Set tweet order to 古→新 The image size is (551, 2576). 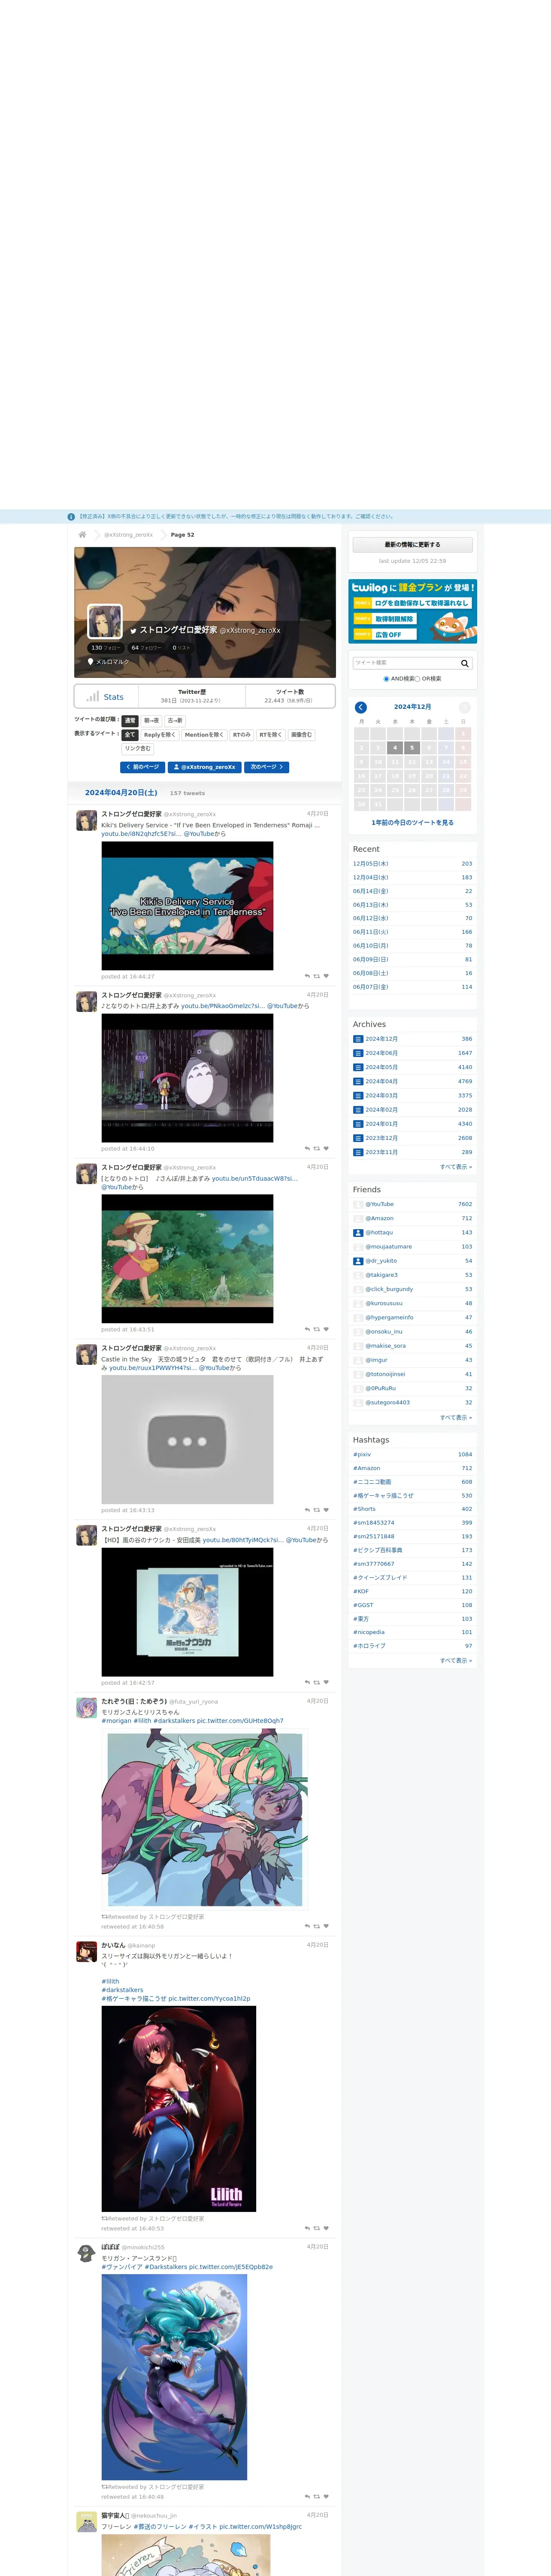175,720
